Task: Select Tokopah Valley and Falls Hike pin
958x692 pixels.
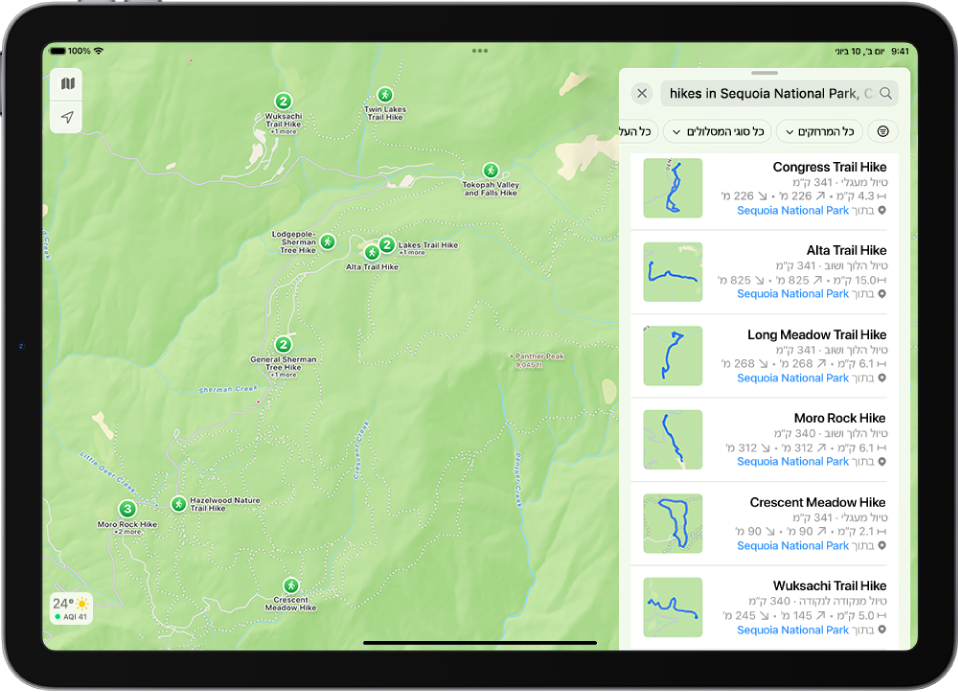Action: [490, 170]
